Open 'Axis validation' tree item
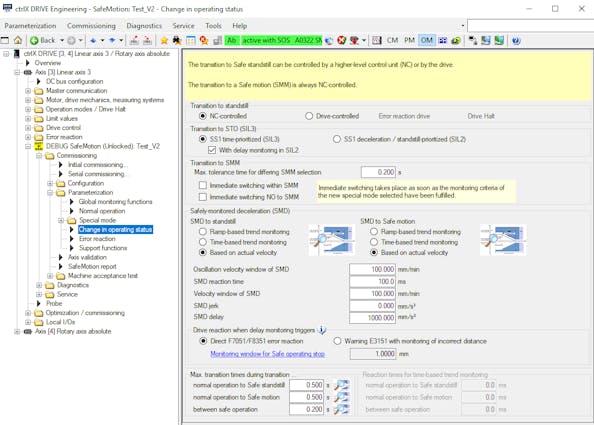This screenshot has width=594, height=425. (x=87, y=257)
